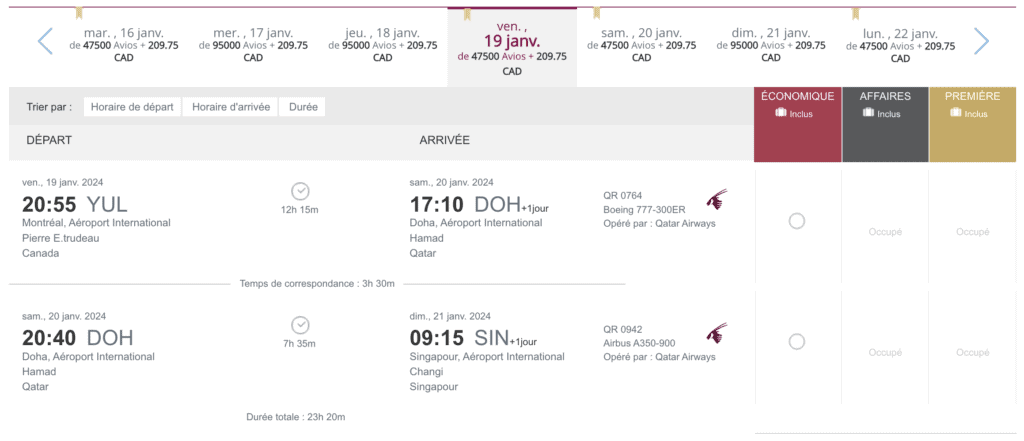Sort flights by Horaire d'arrivée
This screenshot has height=441, width=1024.
(231, 107)
